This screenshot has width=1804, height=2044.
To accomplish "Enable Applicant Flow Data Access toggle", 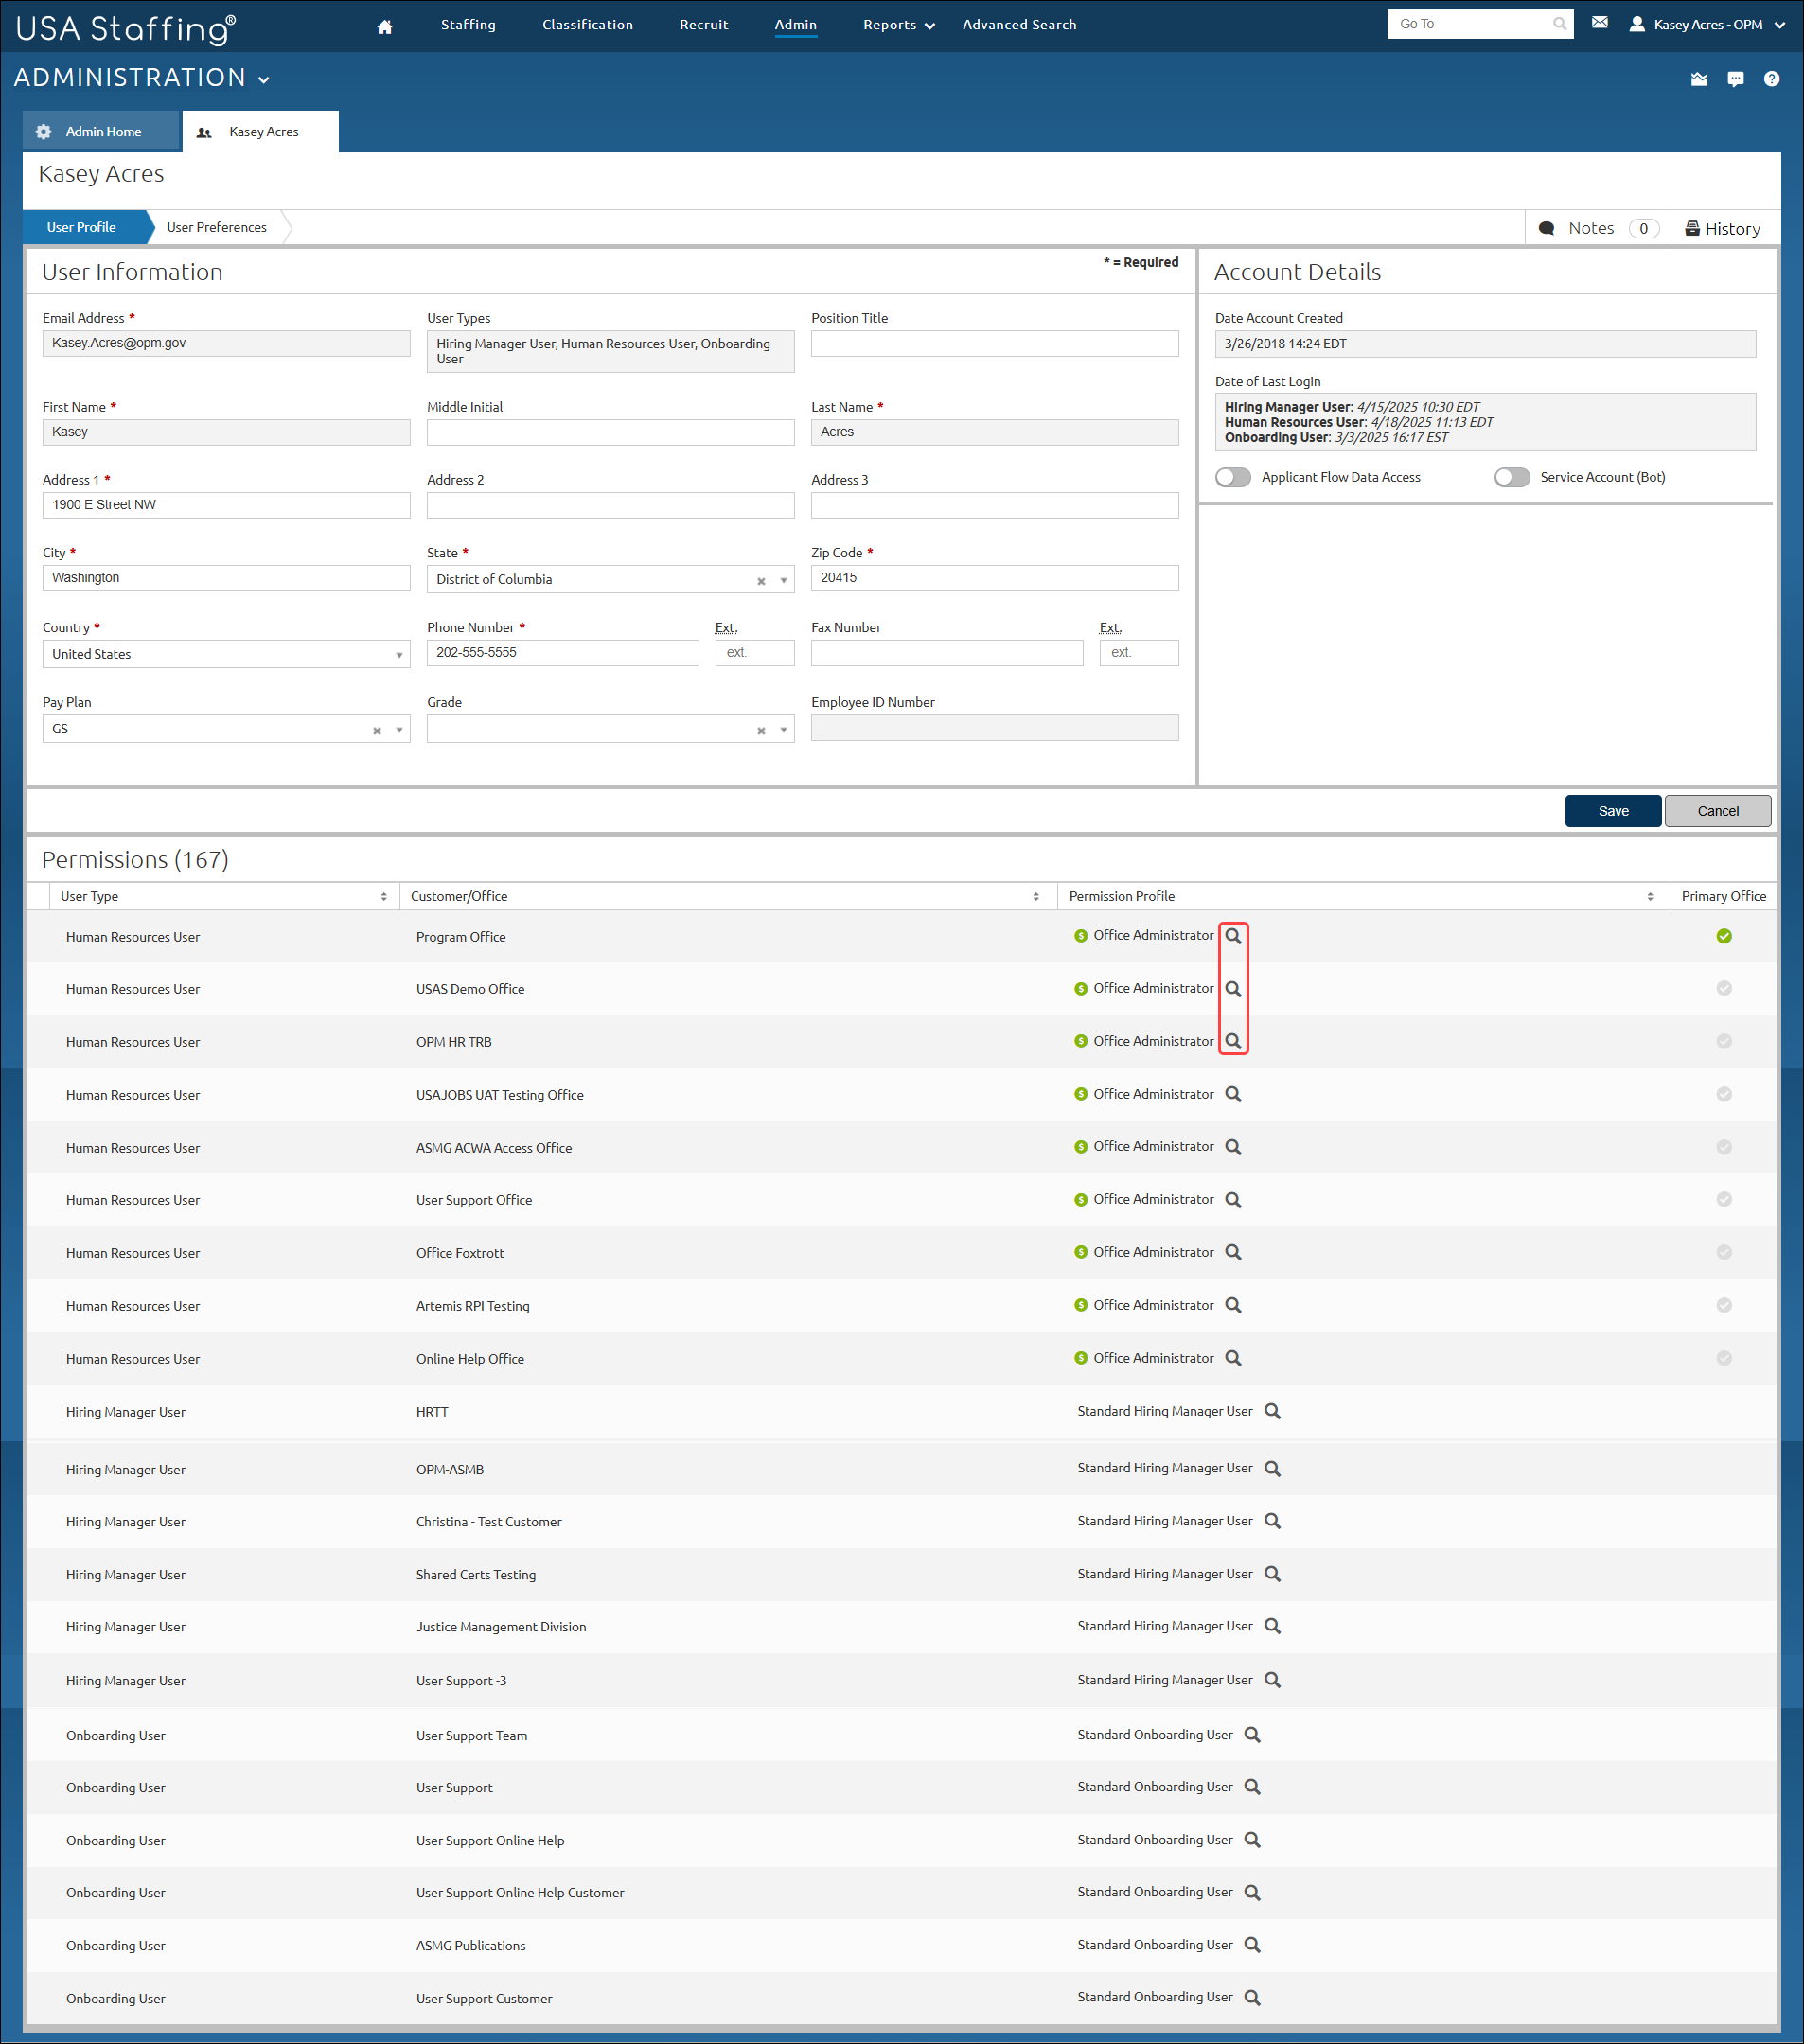I will 1233,477.
